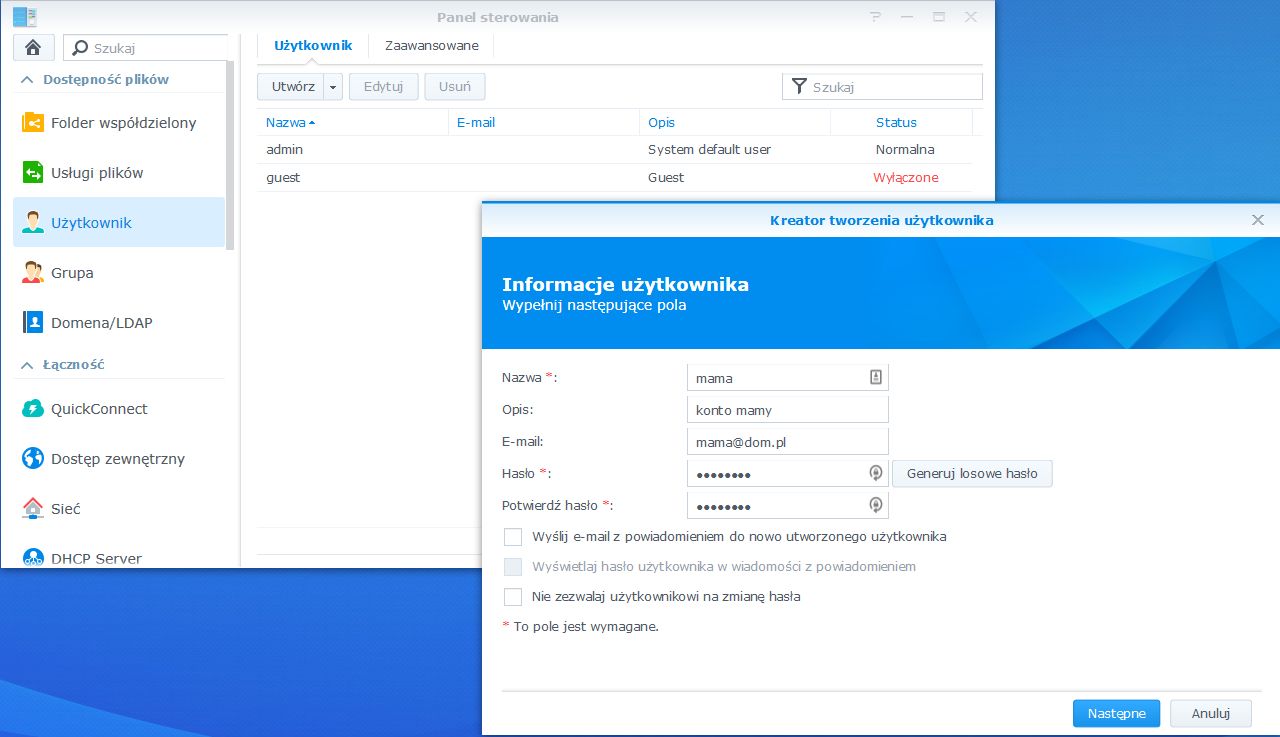Click the E-mail column header

click(544, 122)
